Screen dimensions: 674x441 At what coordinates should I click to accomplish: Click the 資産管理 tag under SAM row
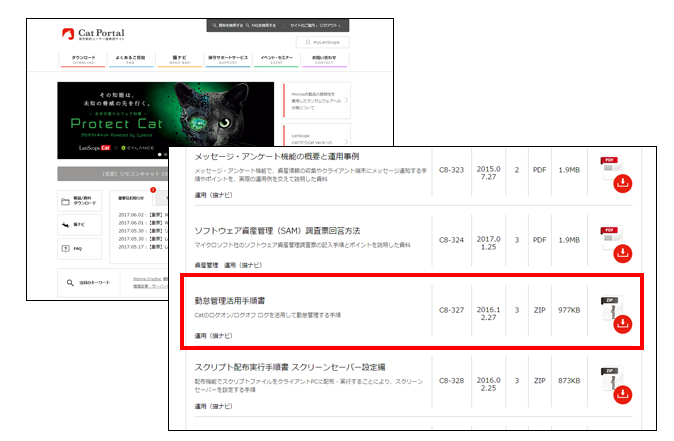(206, 265)
